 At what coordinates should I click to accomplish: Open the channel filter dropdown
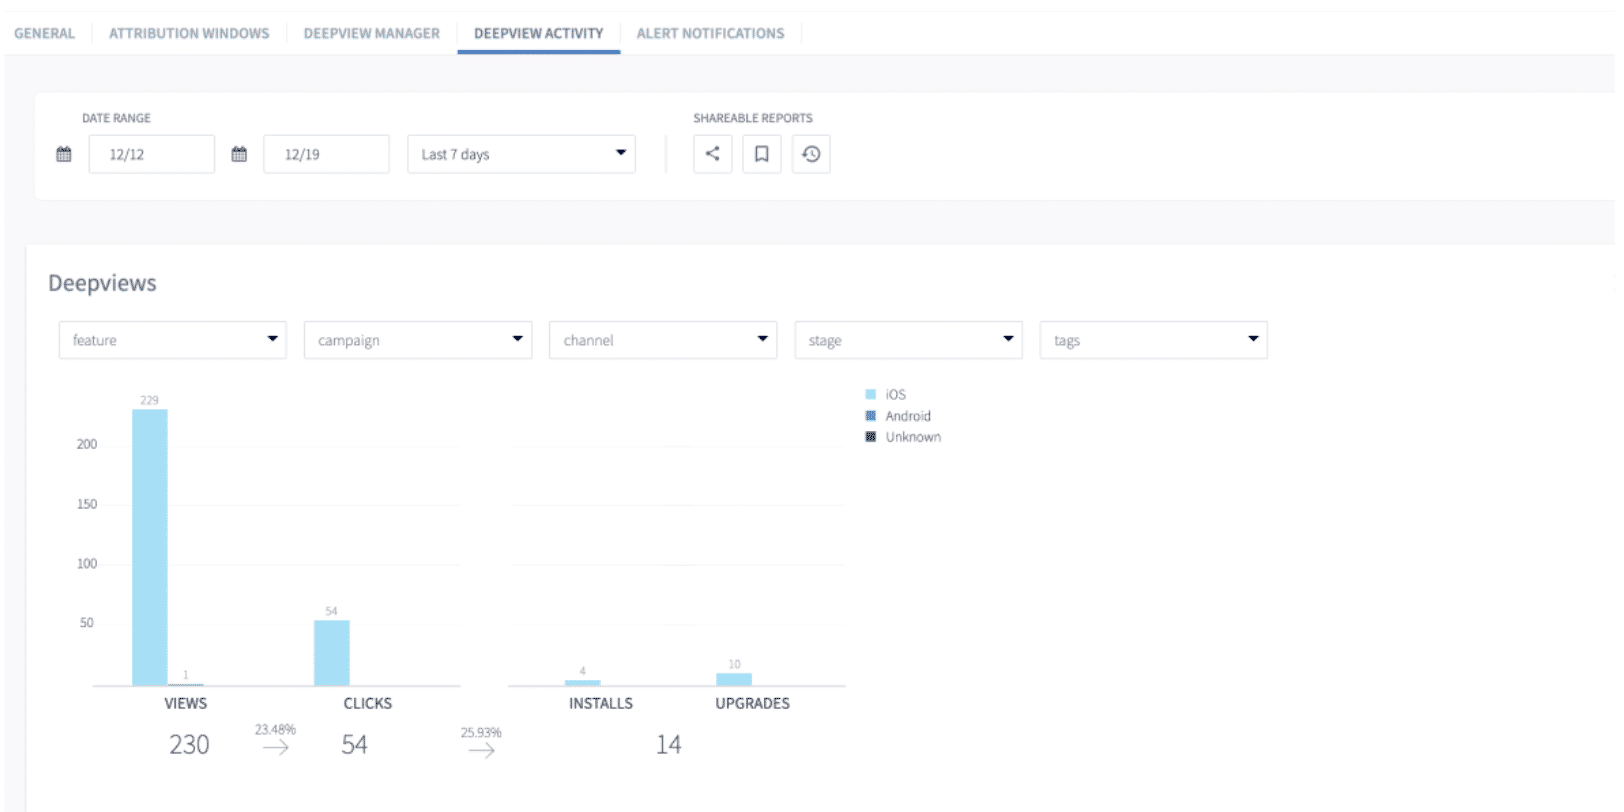pos(662,340)
